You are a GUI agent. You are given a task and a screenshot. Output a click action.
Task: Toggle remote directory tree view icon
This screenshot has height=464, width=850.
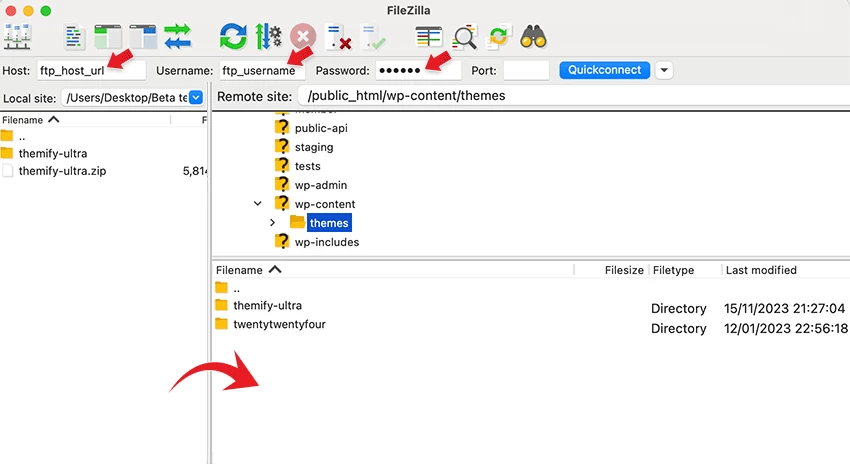click(143, 37)
